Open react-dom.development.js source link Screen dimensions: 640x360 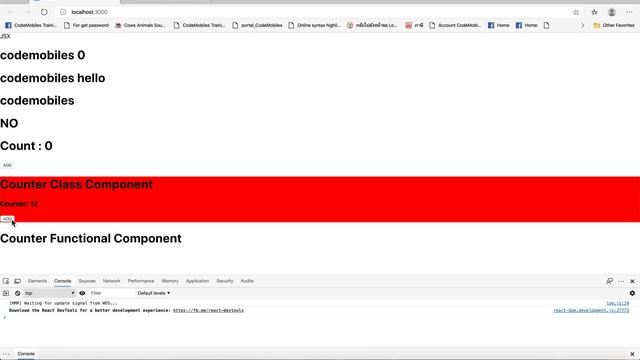click(x=591, y=311)
